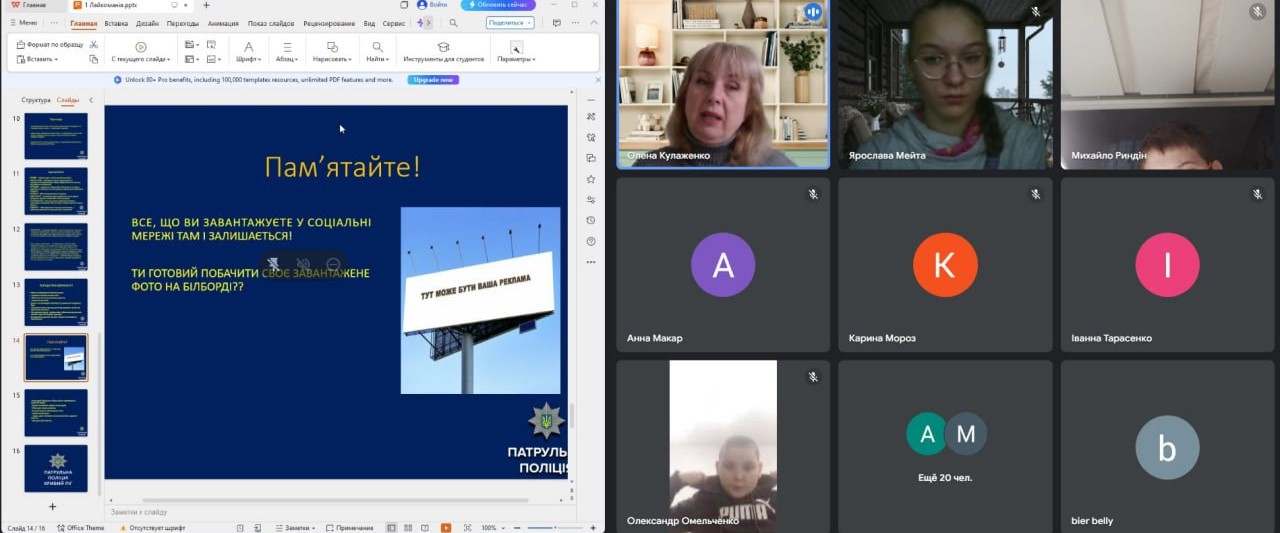Open the Вставка ribbon tab
Image resolution: width=1280 pixels, height=533 pixels.
[x=116, y=23]
